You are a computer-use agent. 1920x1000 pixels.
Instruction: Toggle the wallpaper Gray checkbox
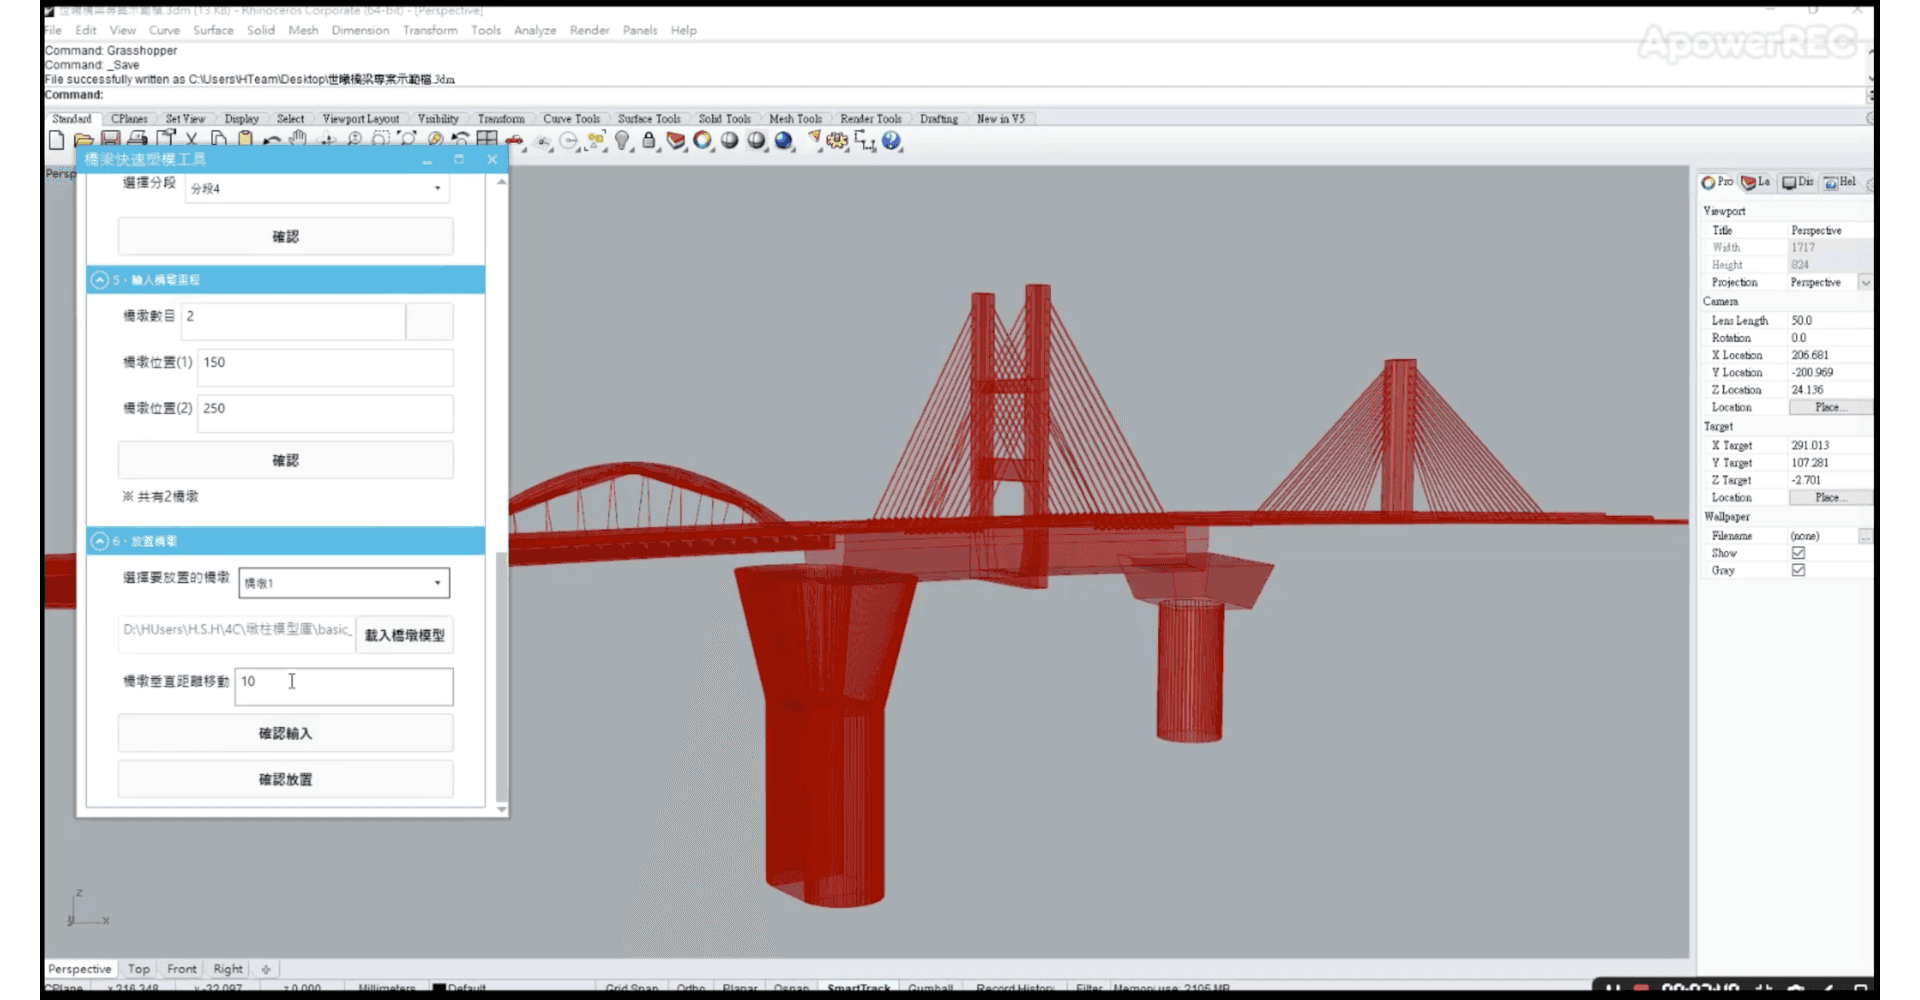click(1798, 570)
